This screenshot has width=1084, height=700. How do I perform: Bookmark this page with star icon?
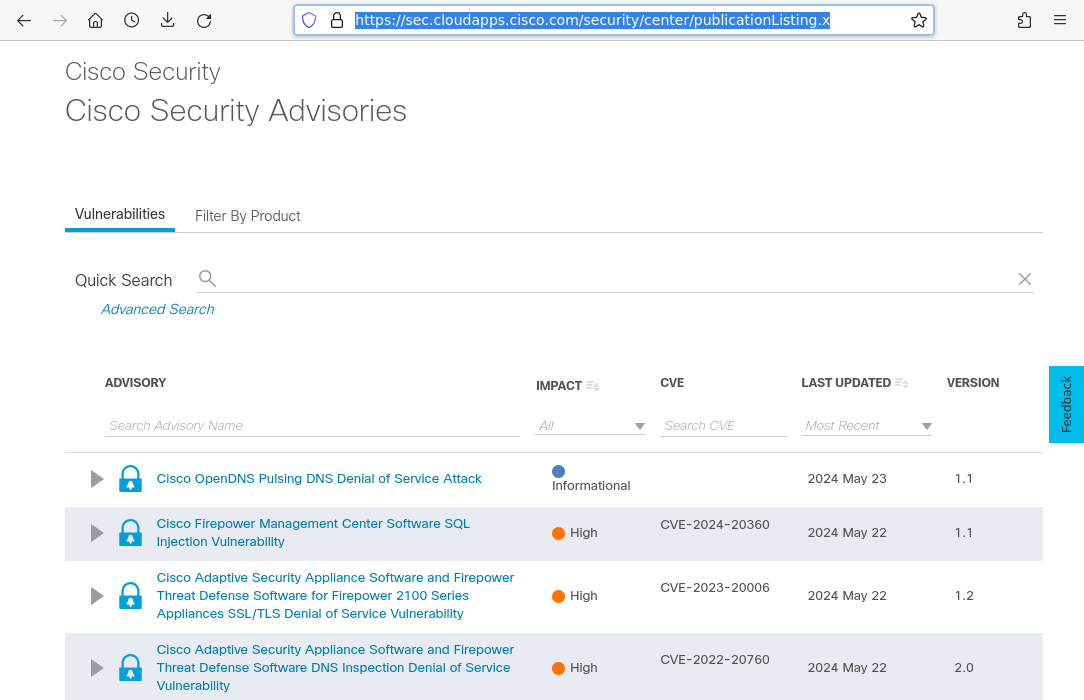tap(918, 20)
